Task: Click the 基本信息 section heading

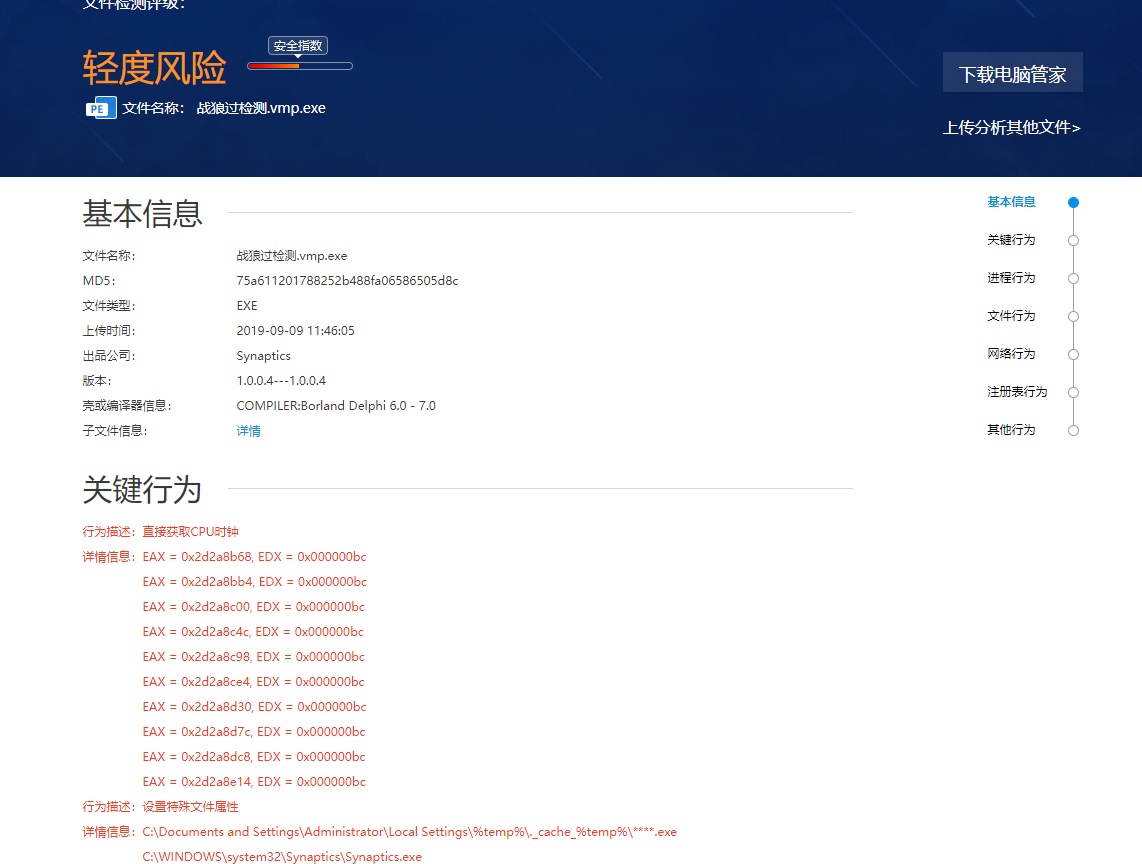Action: click(x=142, y=213)
